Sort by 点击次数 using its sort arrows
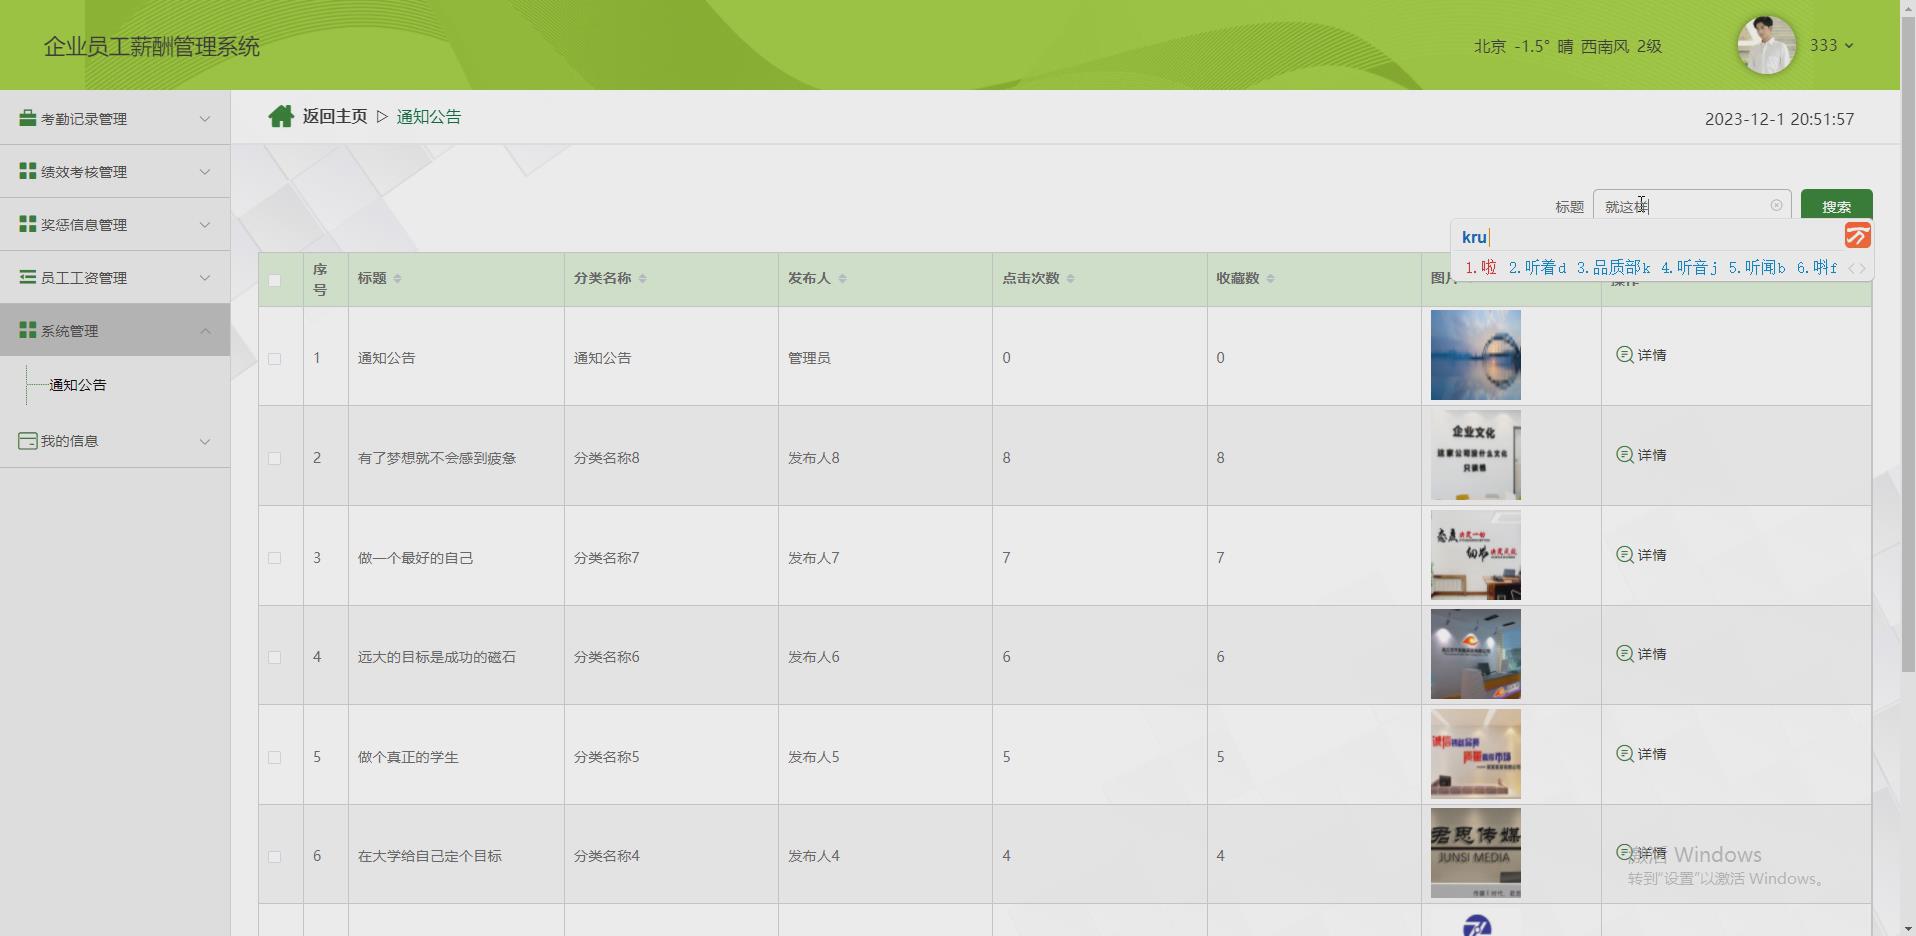1916x936 pixels. (x=1070, y=279)
